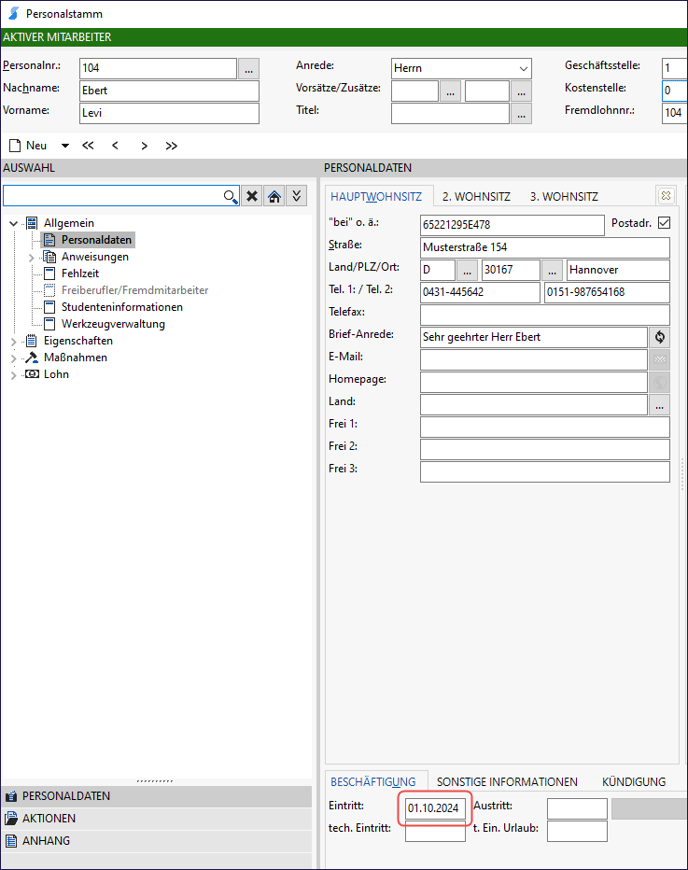688x870 pixels.
Task: Open the Land field ellipsis lookup
Action: [660, 405]
